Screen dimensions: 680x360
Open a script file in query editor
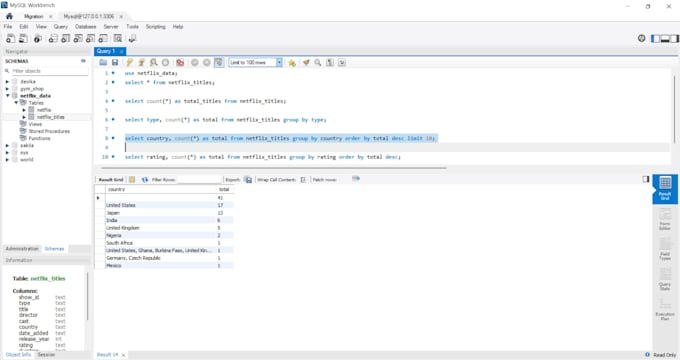pos(103,62)
